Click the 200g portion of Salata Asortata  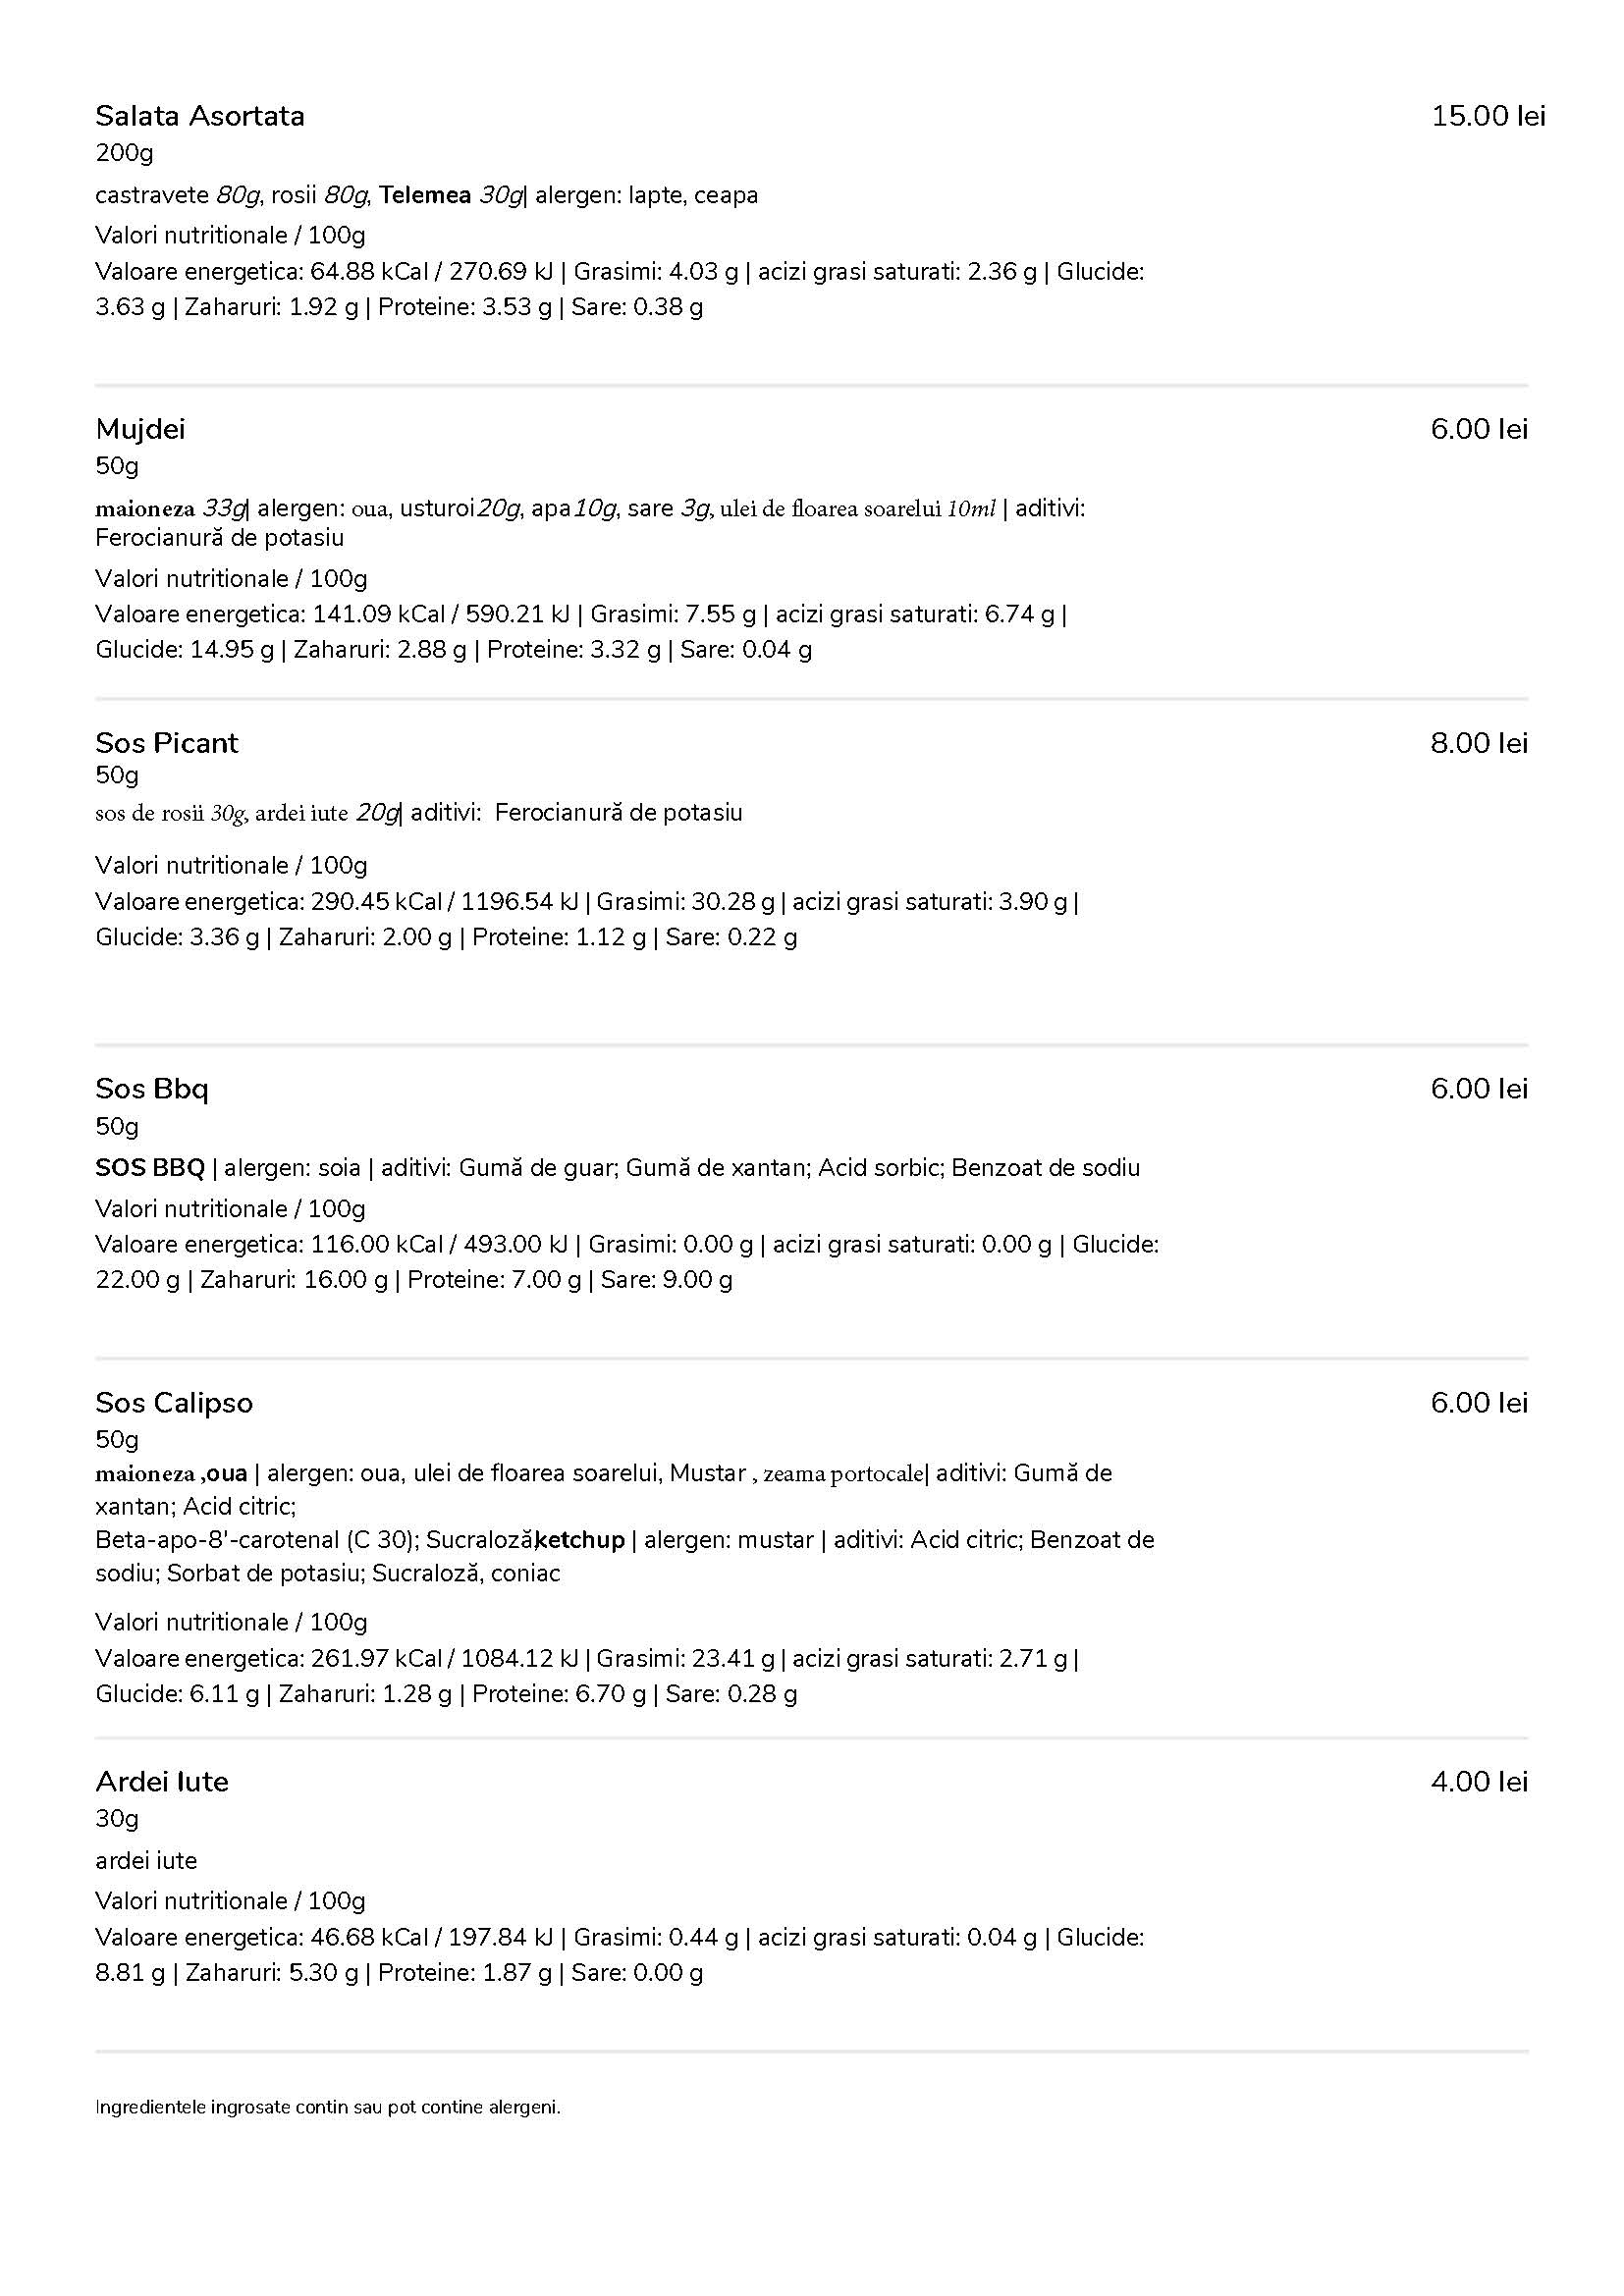pyautogui.click(x=124, y=154)
